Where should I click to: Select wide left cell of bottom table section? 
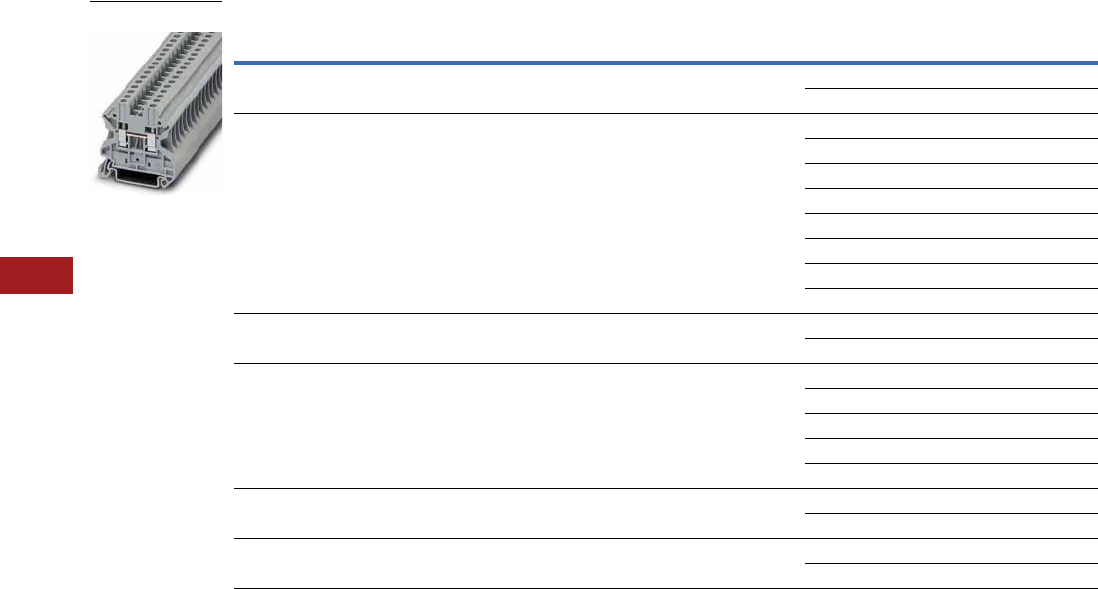pyautogui.click(x=519, y=564)
